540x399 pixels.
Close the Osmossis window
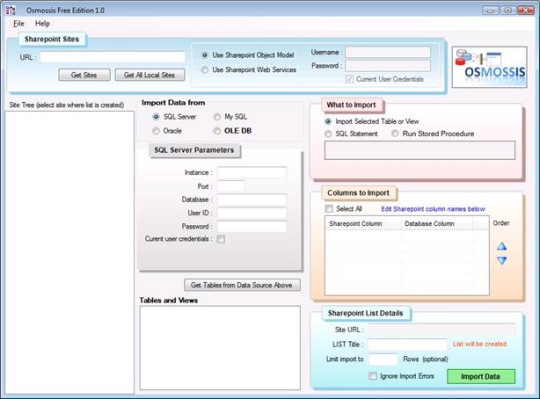tap(526, 10)
